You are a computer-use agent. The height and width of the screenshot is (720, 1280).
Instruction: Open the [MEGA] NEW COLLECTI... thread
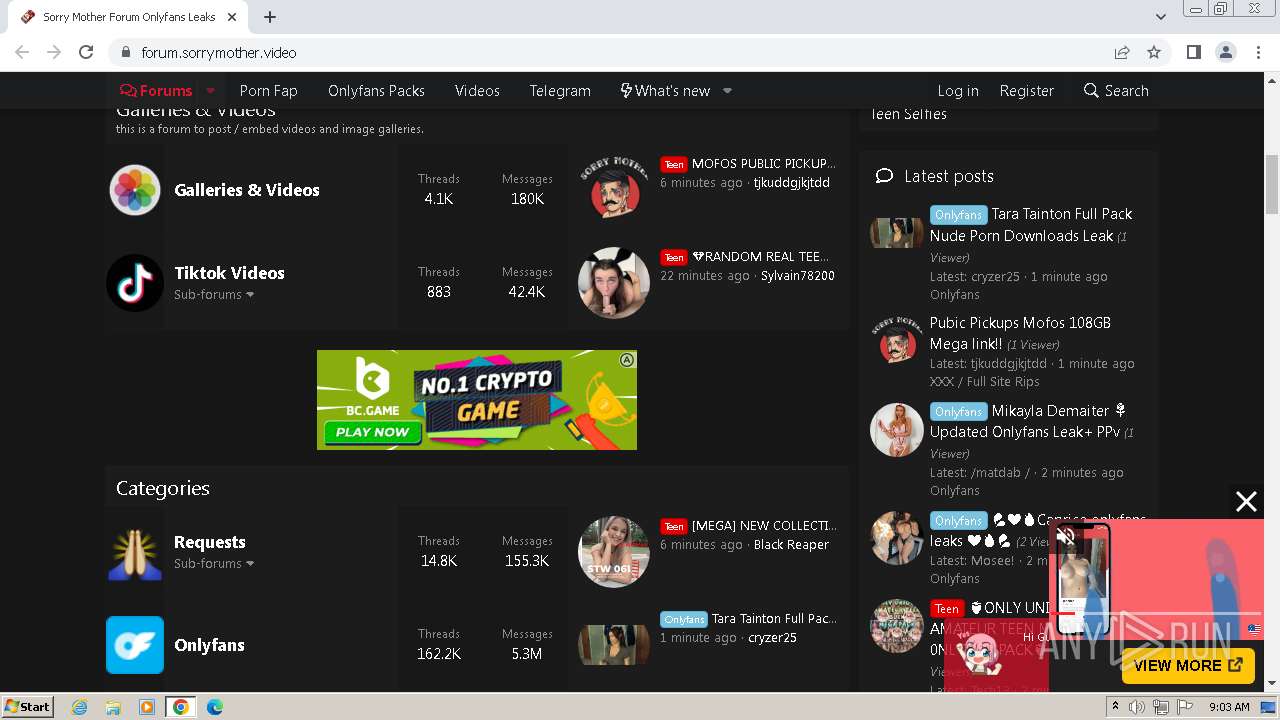pos(764,525)
